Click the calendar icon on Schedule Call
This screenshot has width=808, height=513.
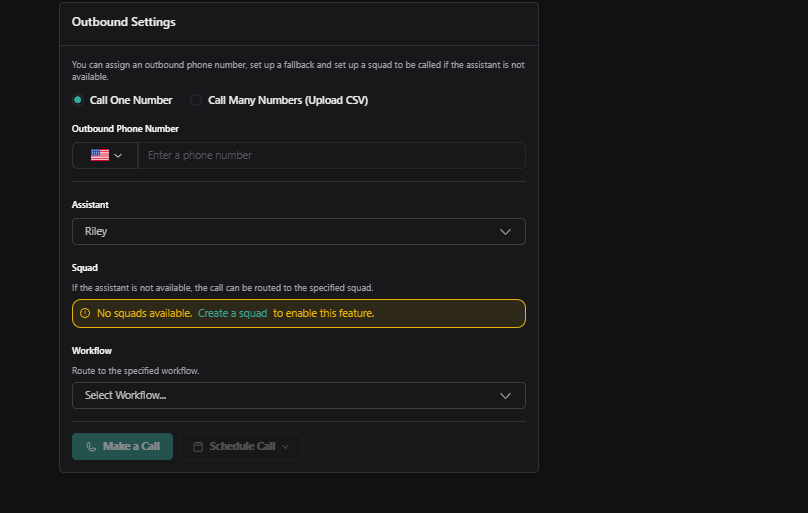coord(198,446)
